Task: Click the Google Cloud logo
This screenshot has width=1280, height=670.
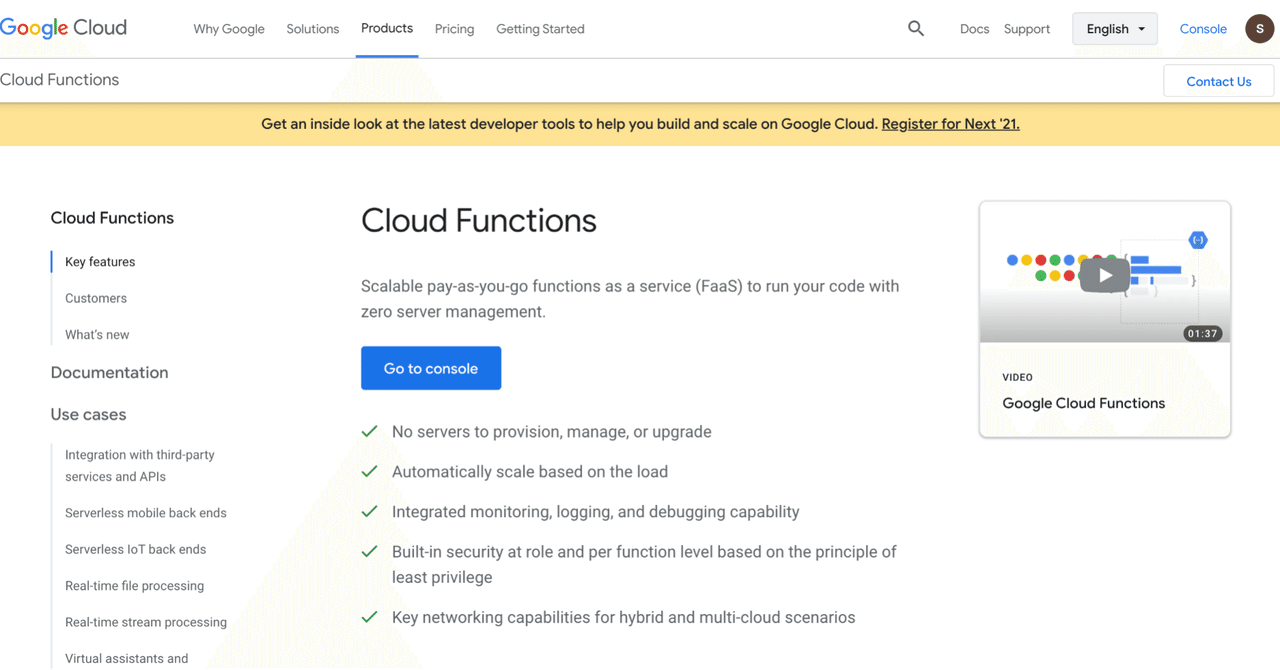Action: pos(63,28)
